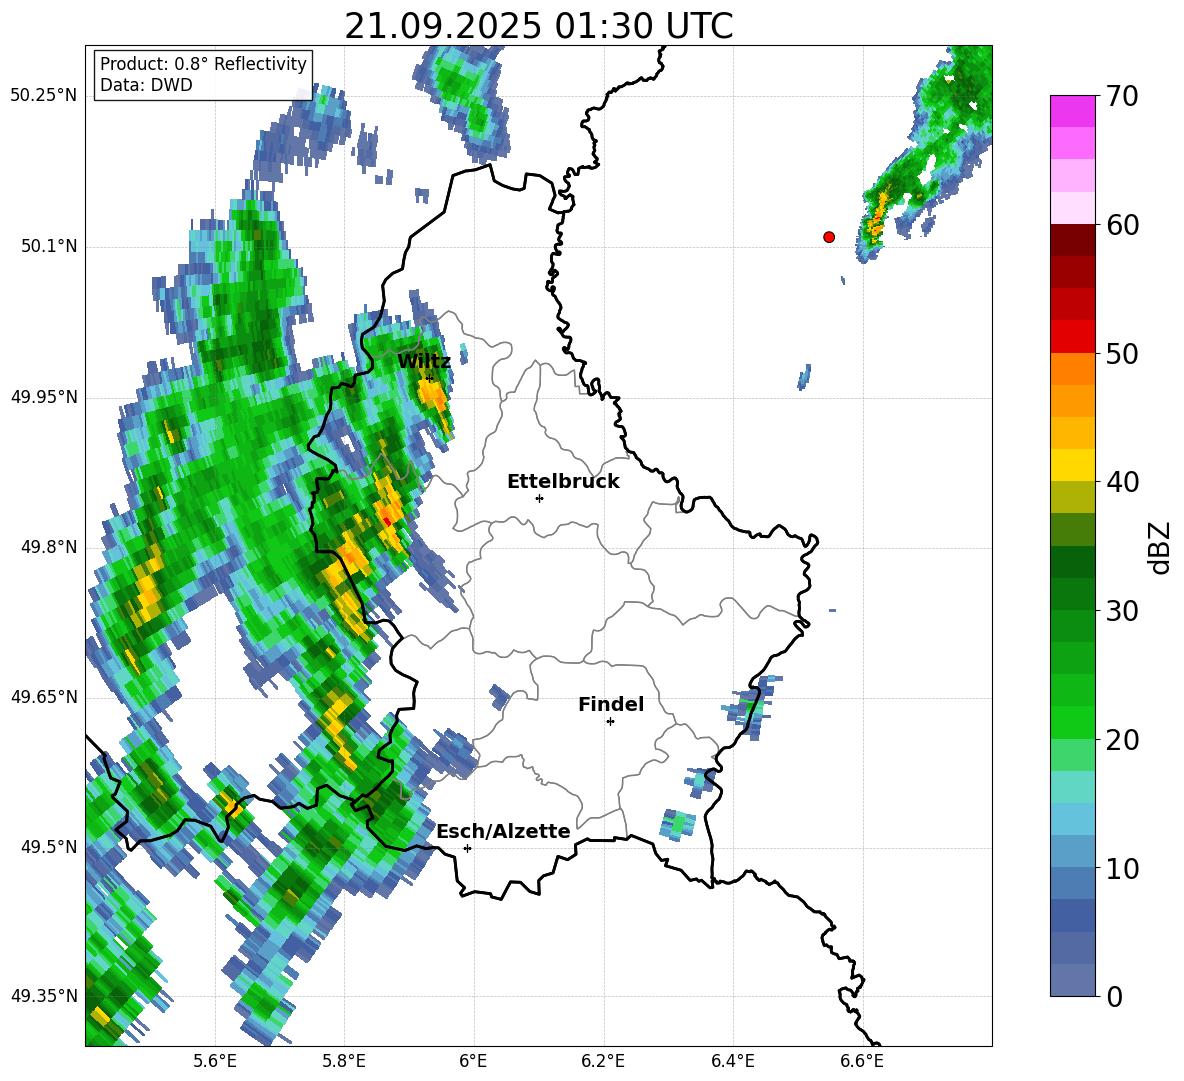Click the latitude label 49.35°N
This screenshot has width=1184, height=1081.
tap(44, 996)
